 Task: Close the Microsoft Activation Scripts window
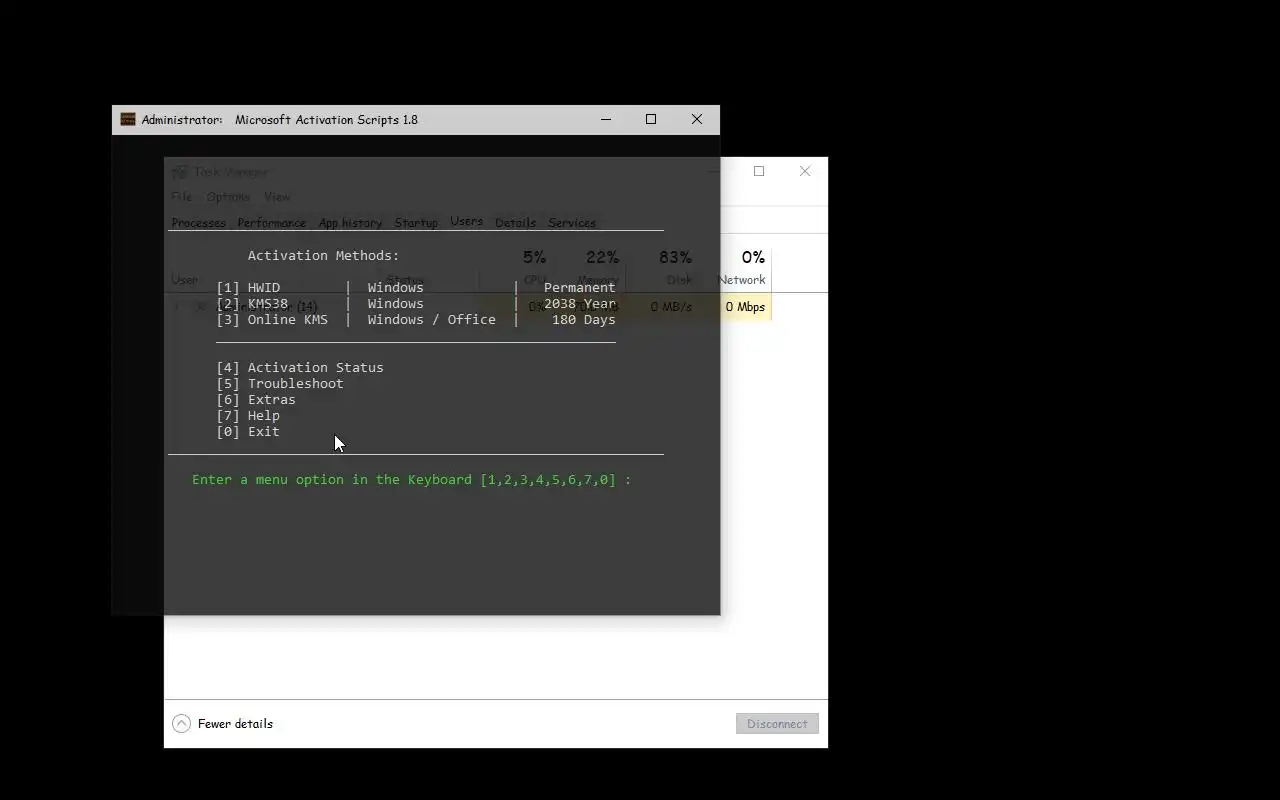697,119
